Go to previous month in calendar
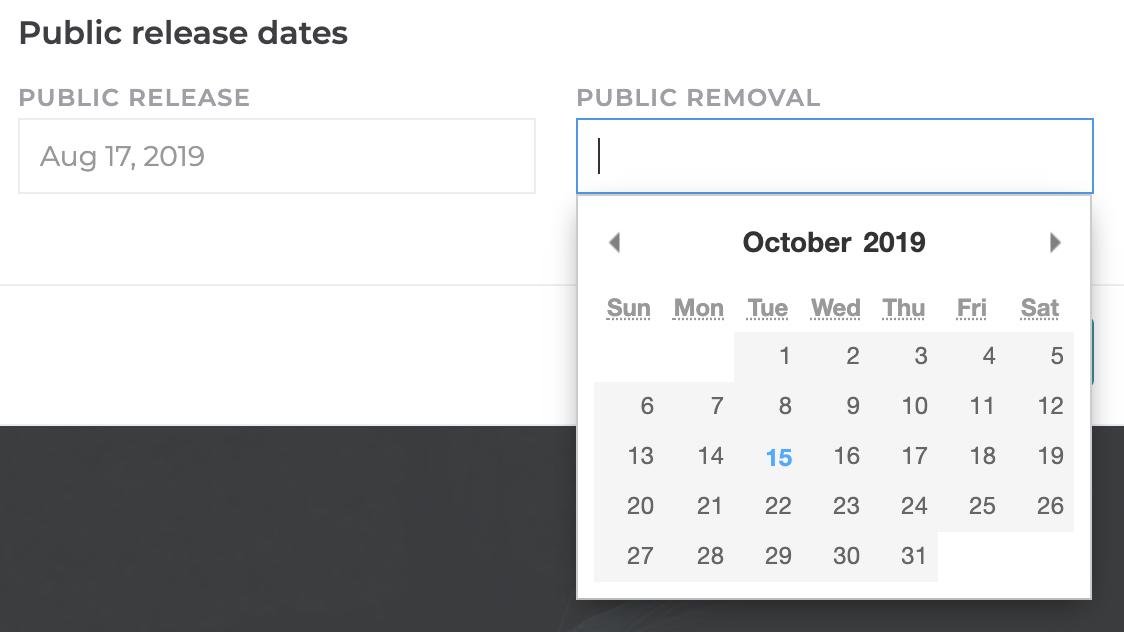Screen dimensions: 1124x632 [x=614, y=243]
